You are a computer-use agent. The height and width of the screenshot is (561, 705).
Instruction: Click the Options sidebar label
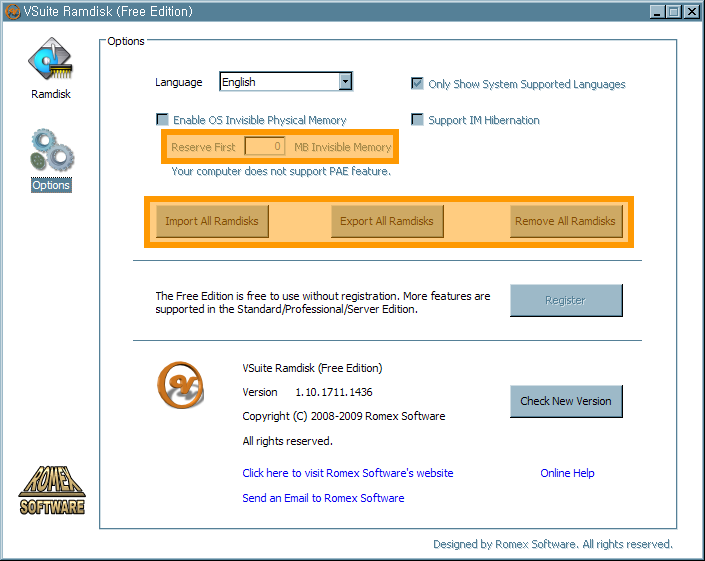(51, 185)
